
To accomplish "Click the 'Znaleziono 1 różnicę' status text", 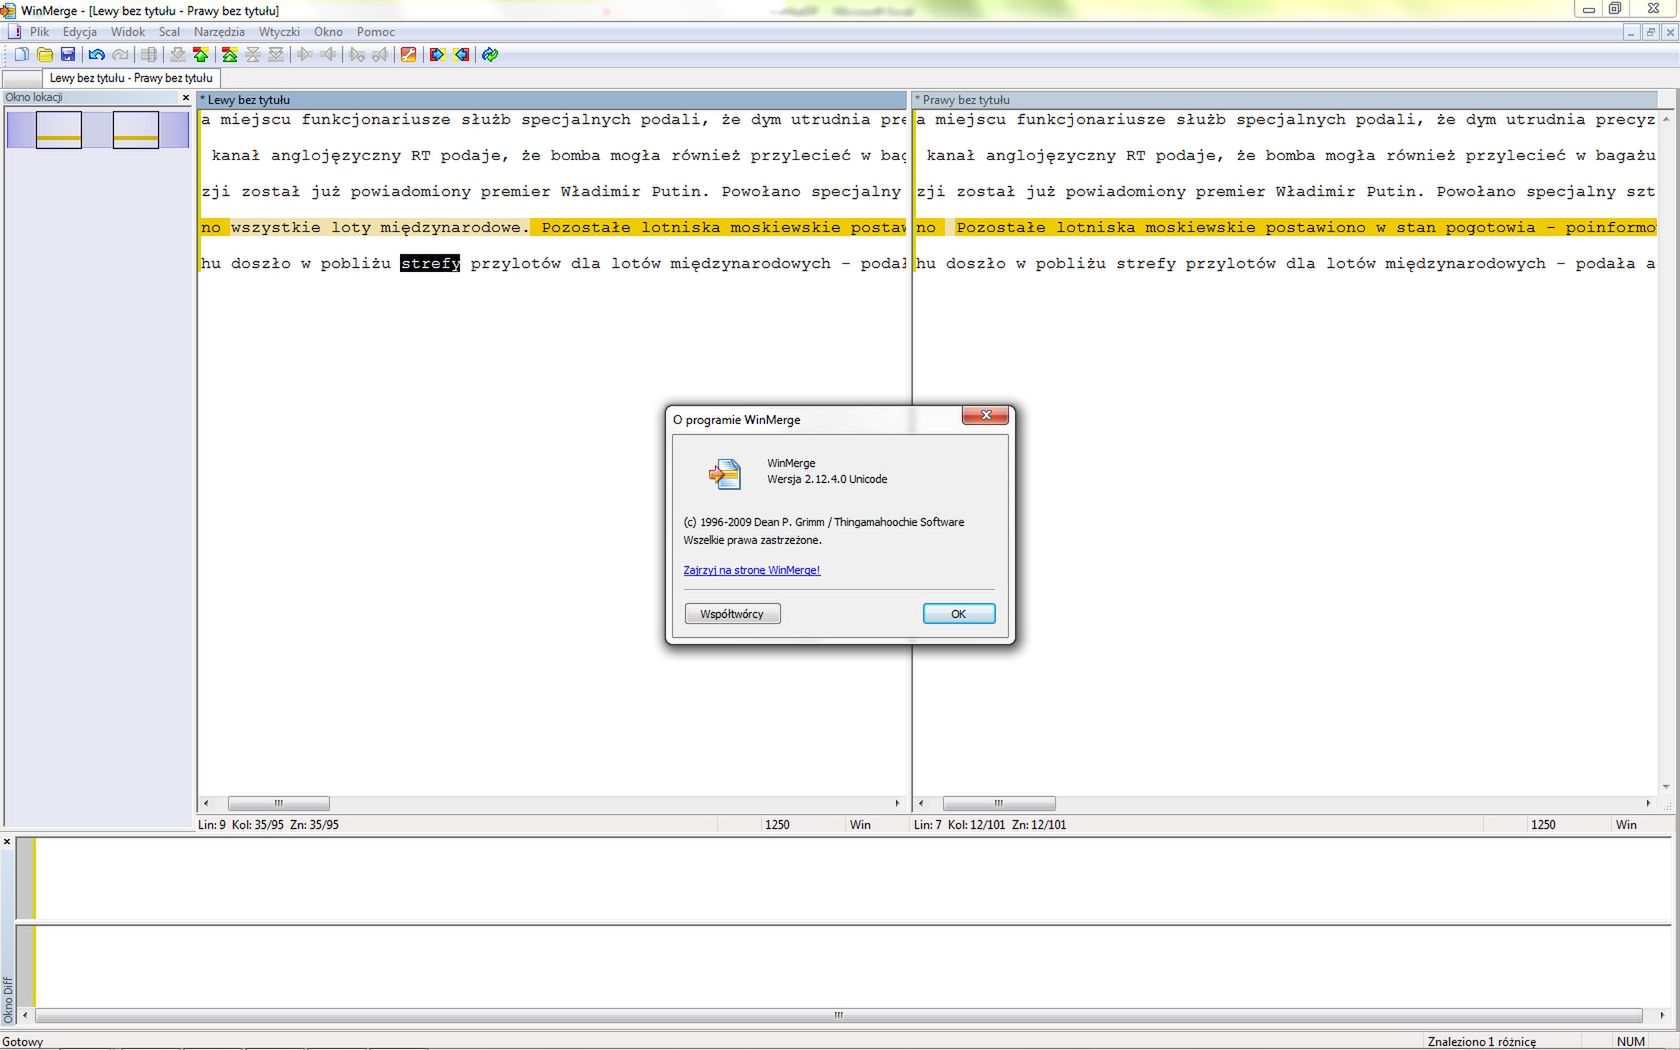I will 1482,1042.
